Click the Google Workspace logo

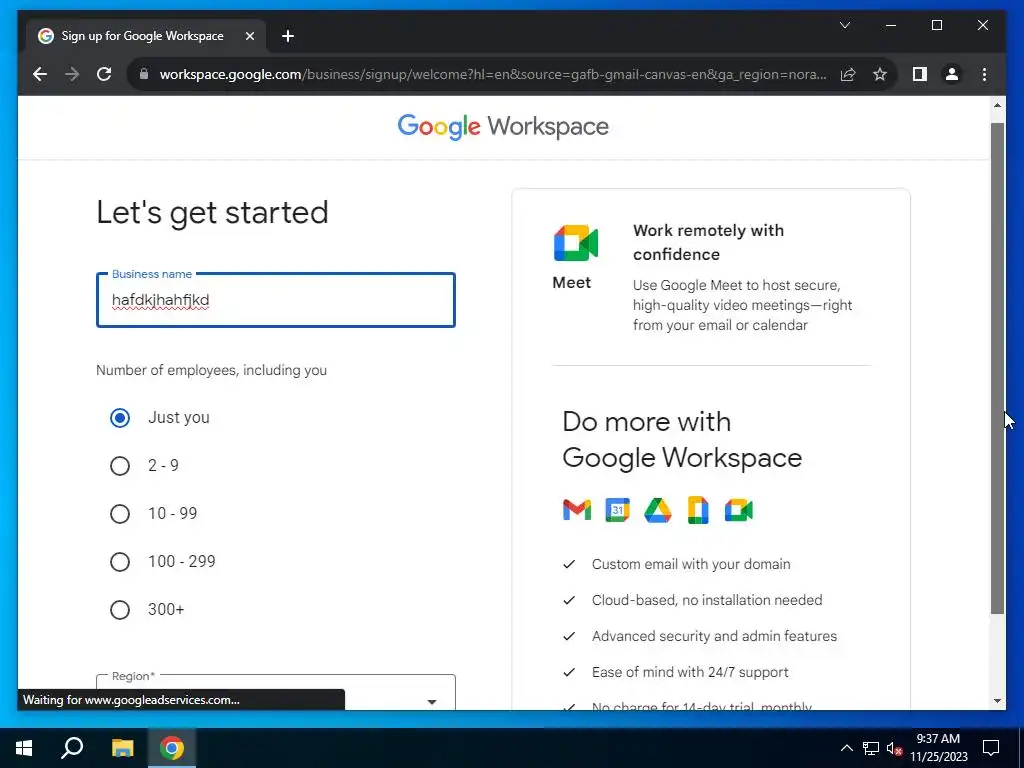coord(503,127)
